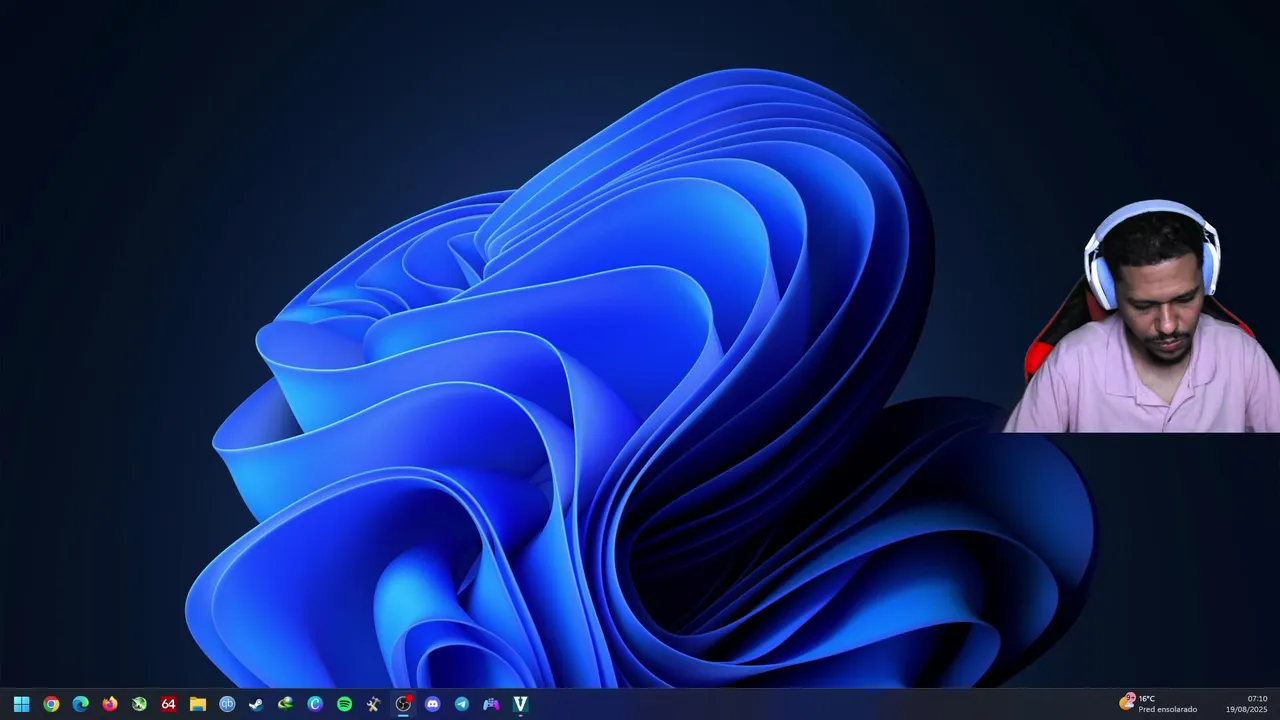The width and height of the screenshot is (1280, 720).
Task: Open the hammer and wrench tools app
Action: coord(373,704)
